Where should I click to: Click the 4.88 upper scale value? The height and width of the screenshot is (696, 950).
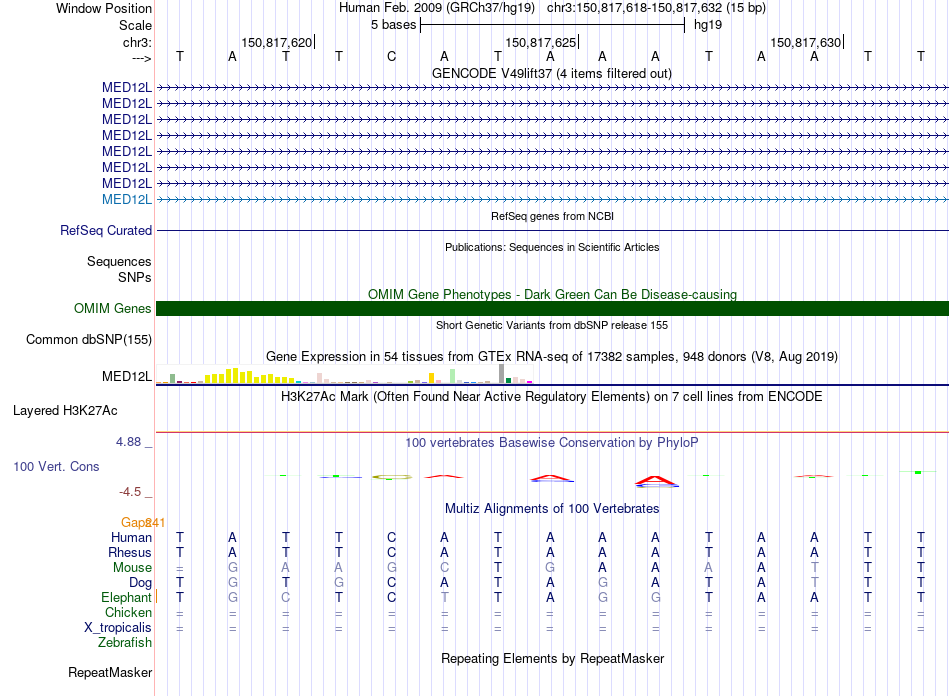coord(128,442)
